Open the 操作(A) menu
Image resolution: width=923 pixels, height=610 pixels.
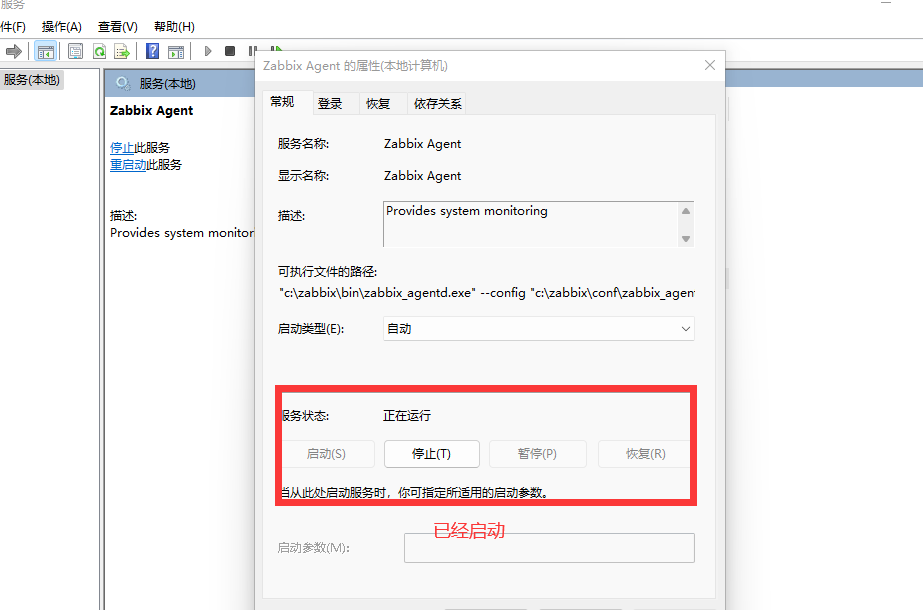pyautogui.click(x=61, y=26)
